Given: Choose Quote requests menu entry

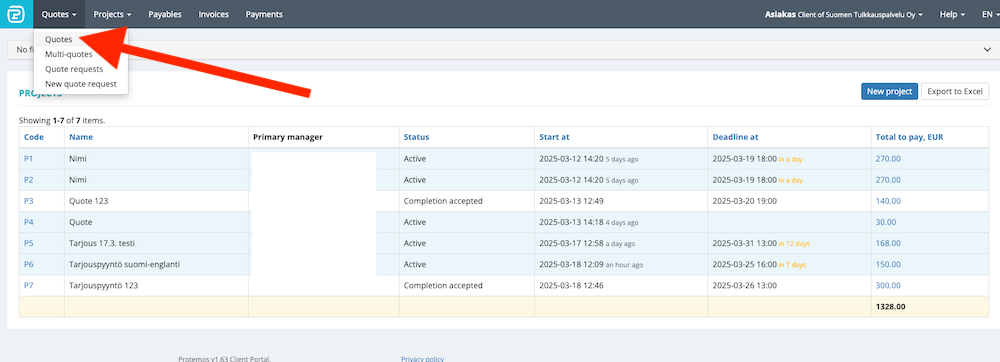Looking at the screenshot, I should coord(74,69).
